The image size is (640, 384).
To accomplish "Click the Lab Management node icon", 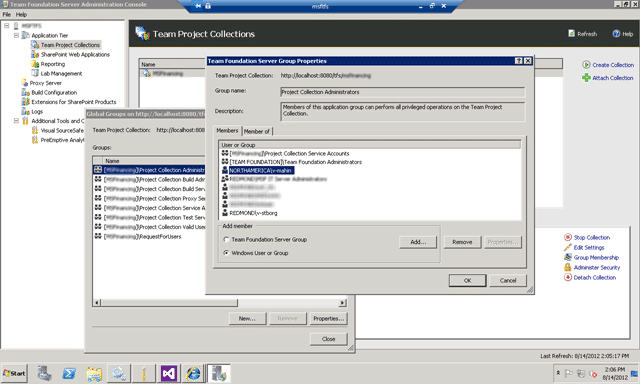I will tap(35, 73).
